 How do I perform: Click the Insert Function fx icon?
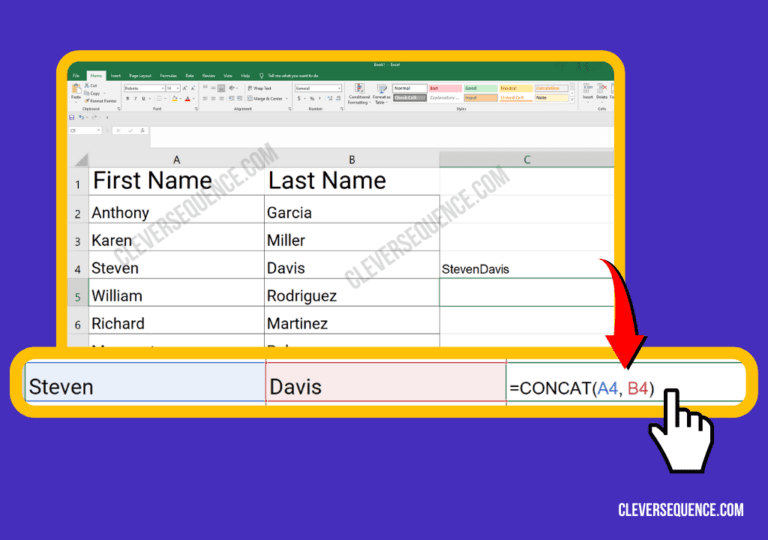pyautogui.click(x=143, y=130)
